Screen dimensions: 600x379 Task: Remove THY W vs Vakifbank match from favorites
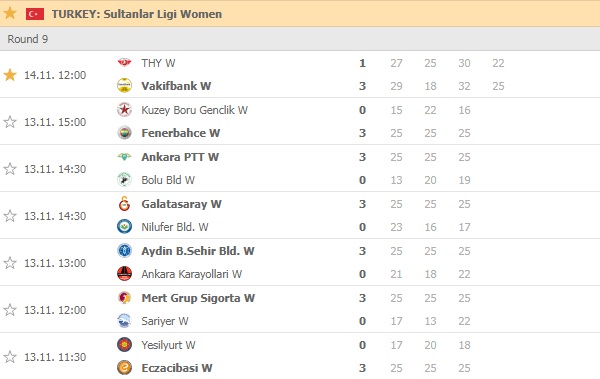point(10,75)
